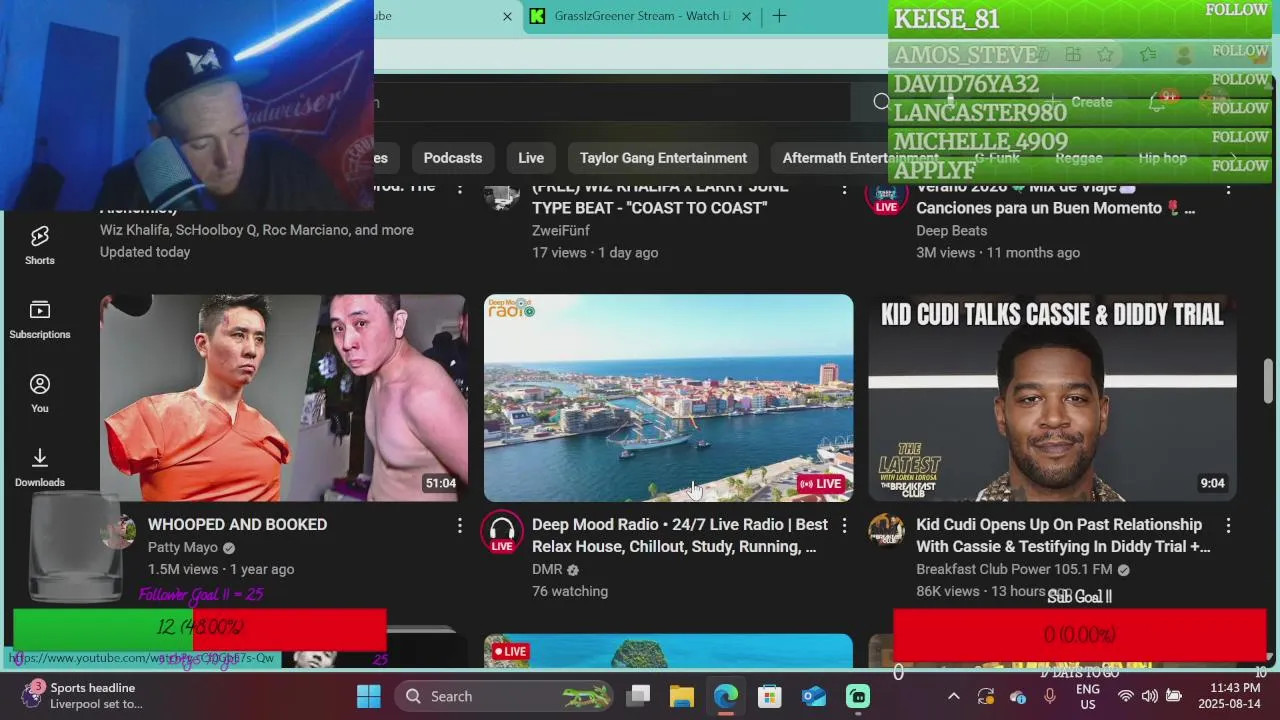Image resolution: width=1280 pixels, height=720 pixels.
Task: Click the page vertical scrollbar thumb
Action: (x=1269, y=381)
